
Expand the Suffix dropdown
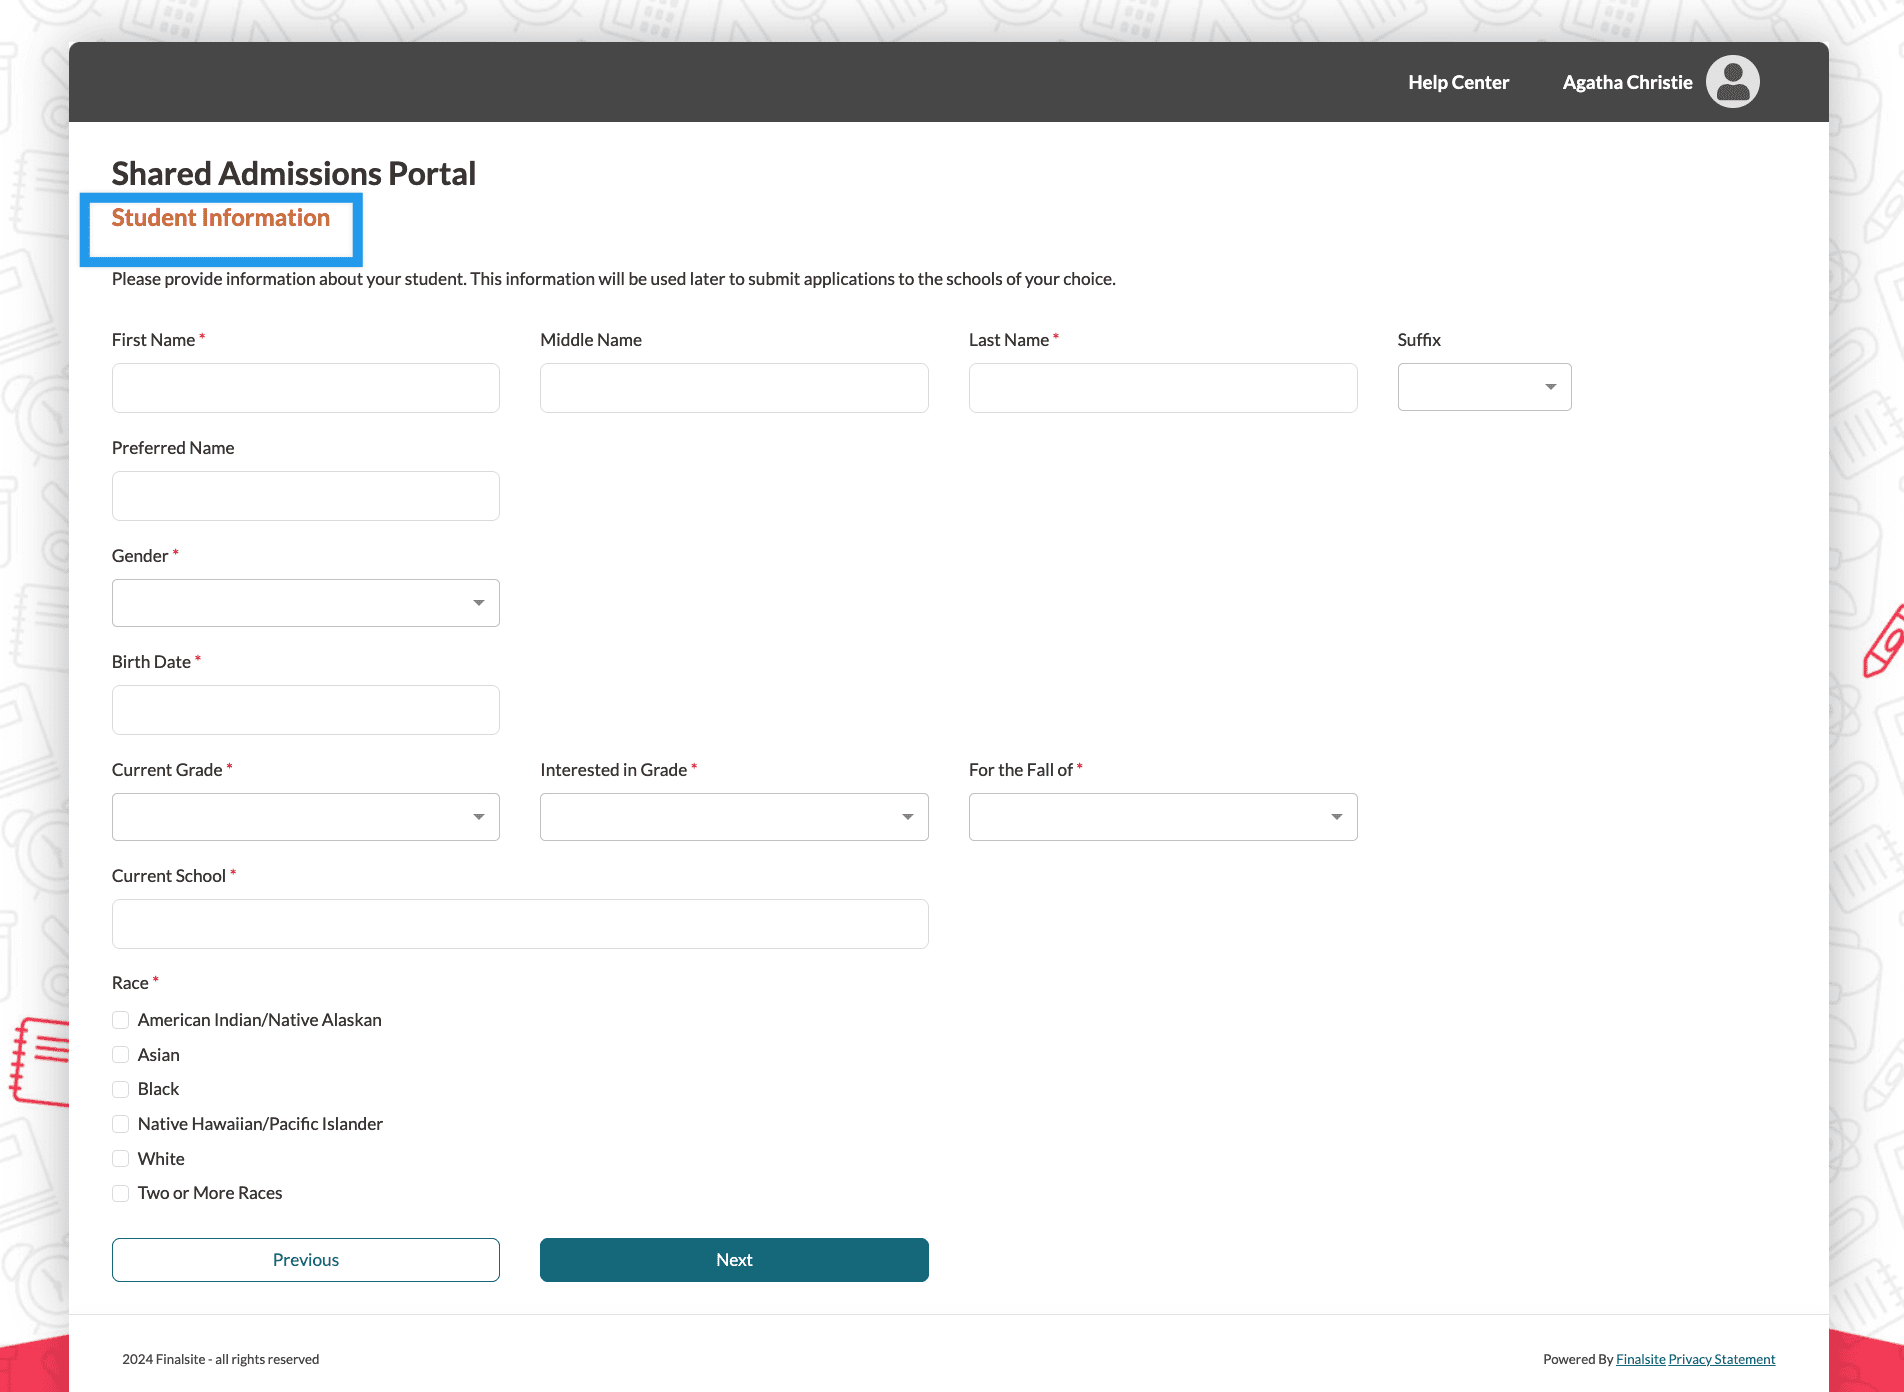pos(1484,387)
